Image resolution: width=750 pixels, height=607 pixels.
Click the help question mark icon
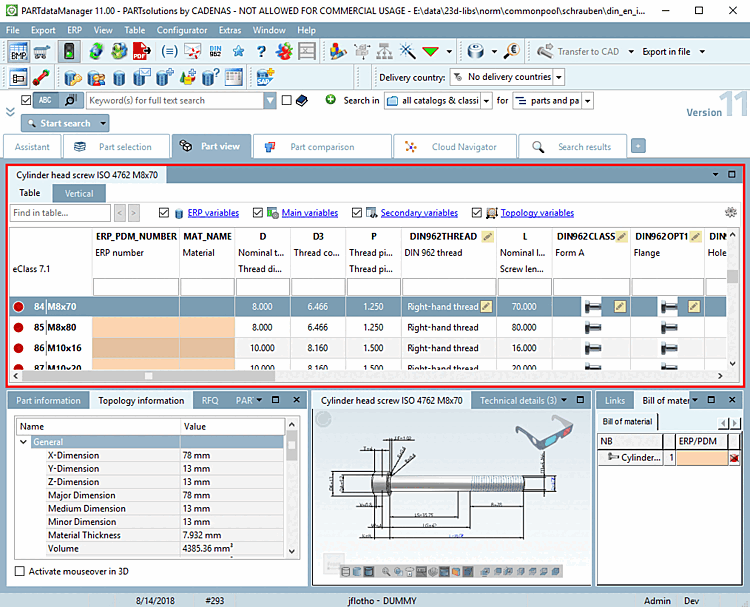[261, 51]
